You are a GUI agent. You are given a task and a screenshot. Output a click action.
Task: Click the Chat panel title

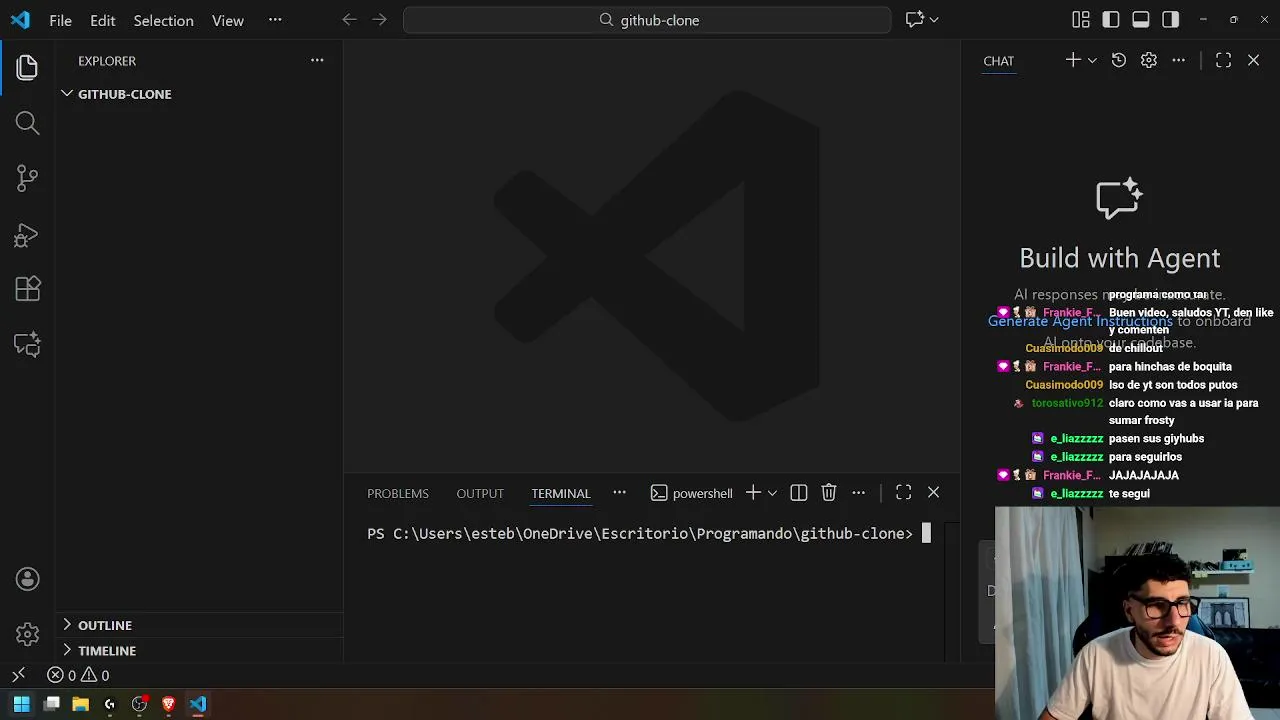point(998,61)
